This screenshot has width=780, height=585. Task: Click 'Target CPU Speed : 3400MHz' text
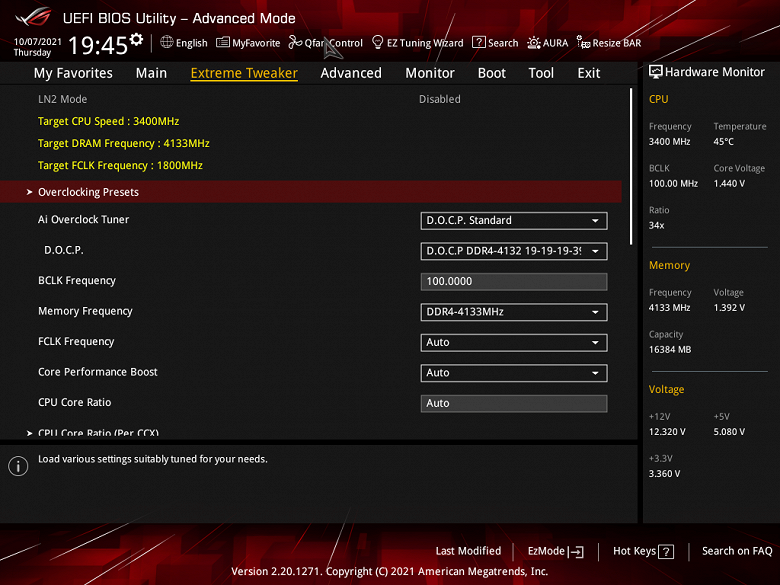pos(108,121)
